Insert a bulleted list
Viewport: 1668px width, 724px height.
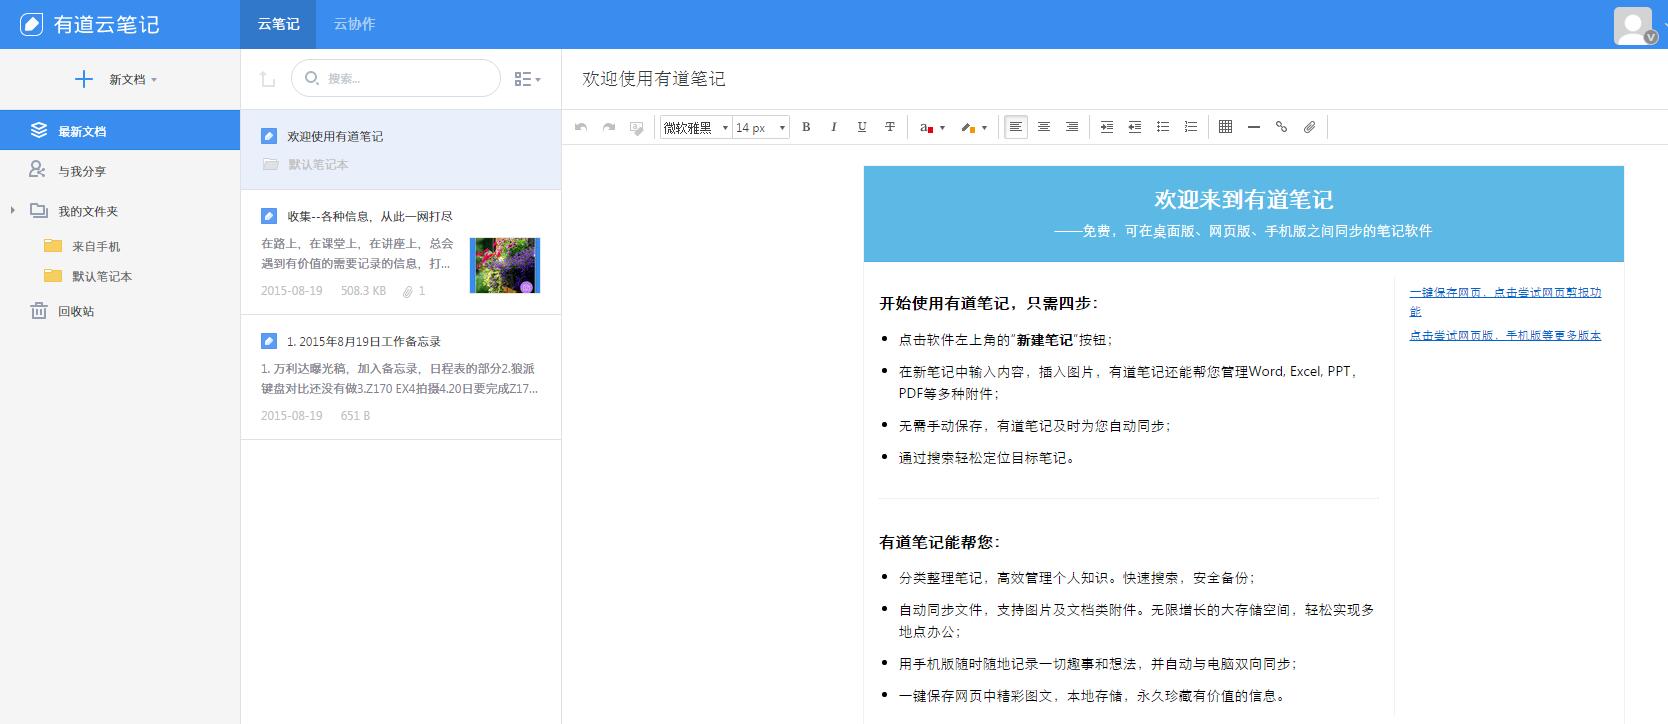click(x=1163, y=127)
